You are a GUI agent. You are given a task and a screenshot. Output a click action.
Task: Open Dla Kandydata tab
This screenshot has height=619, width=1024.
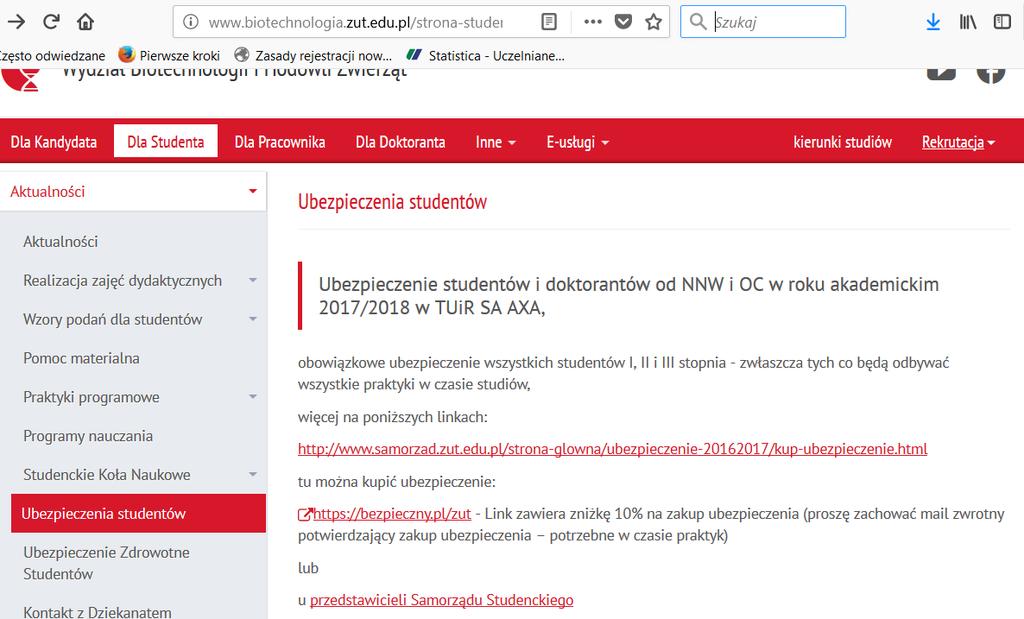click(x=54, y=142)
